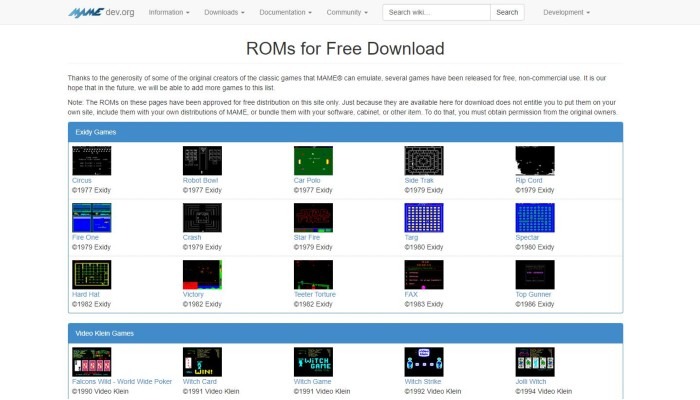
Task: Expand the Community menu
Action: (x=347, y=12)
